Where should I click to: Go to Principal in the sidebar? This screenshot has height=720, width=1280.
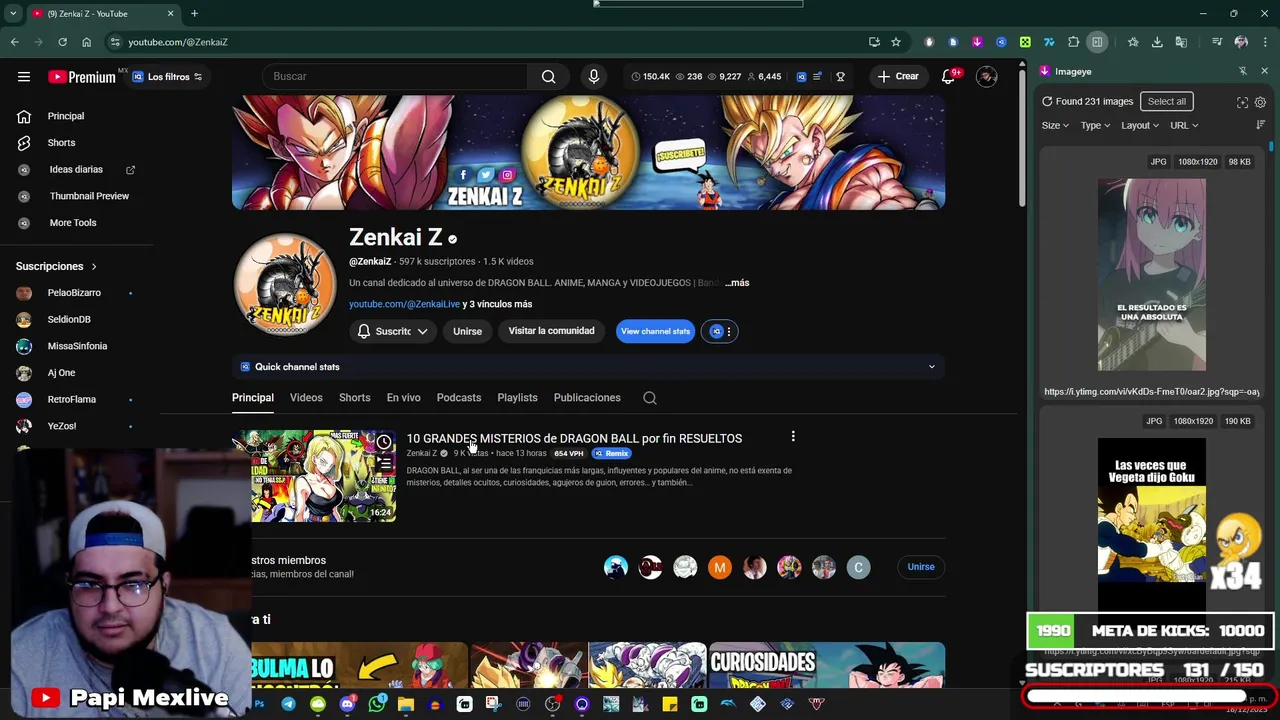coord(66,116)
